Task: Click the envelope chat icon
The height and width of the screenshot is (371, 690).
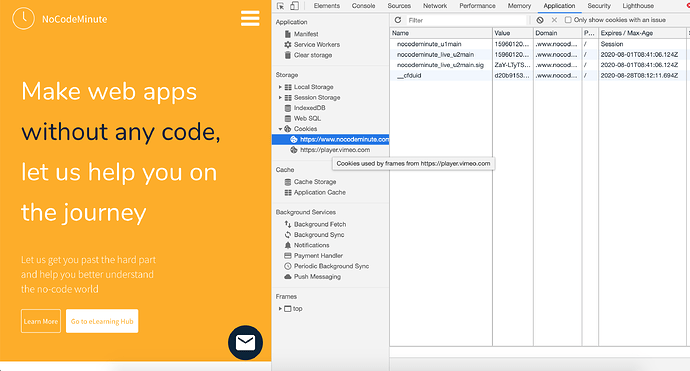Action: 245,342
